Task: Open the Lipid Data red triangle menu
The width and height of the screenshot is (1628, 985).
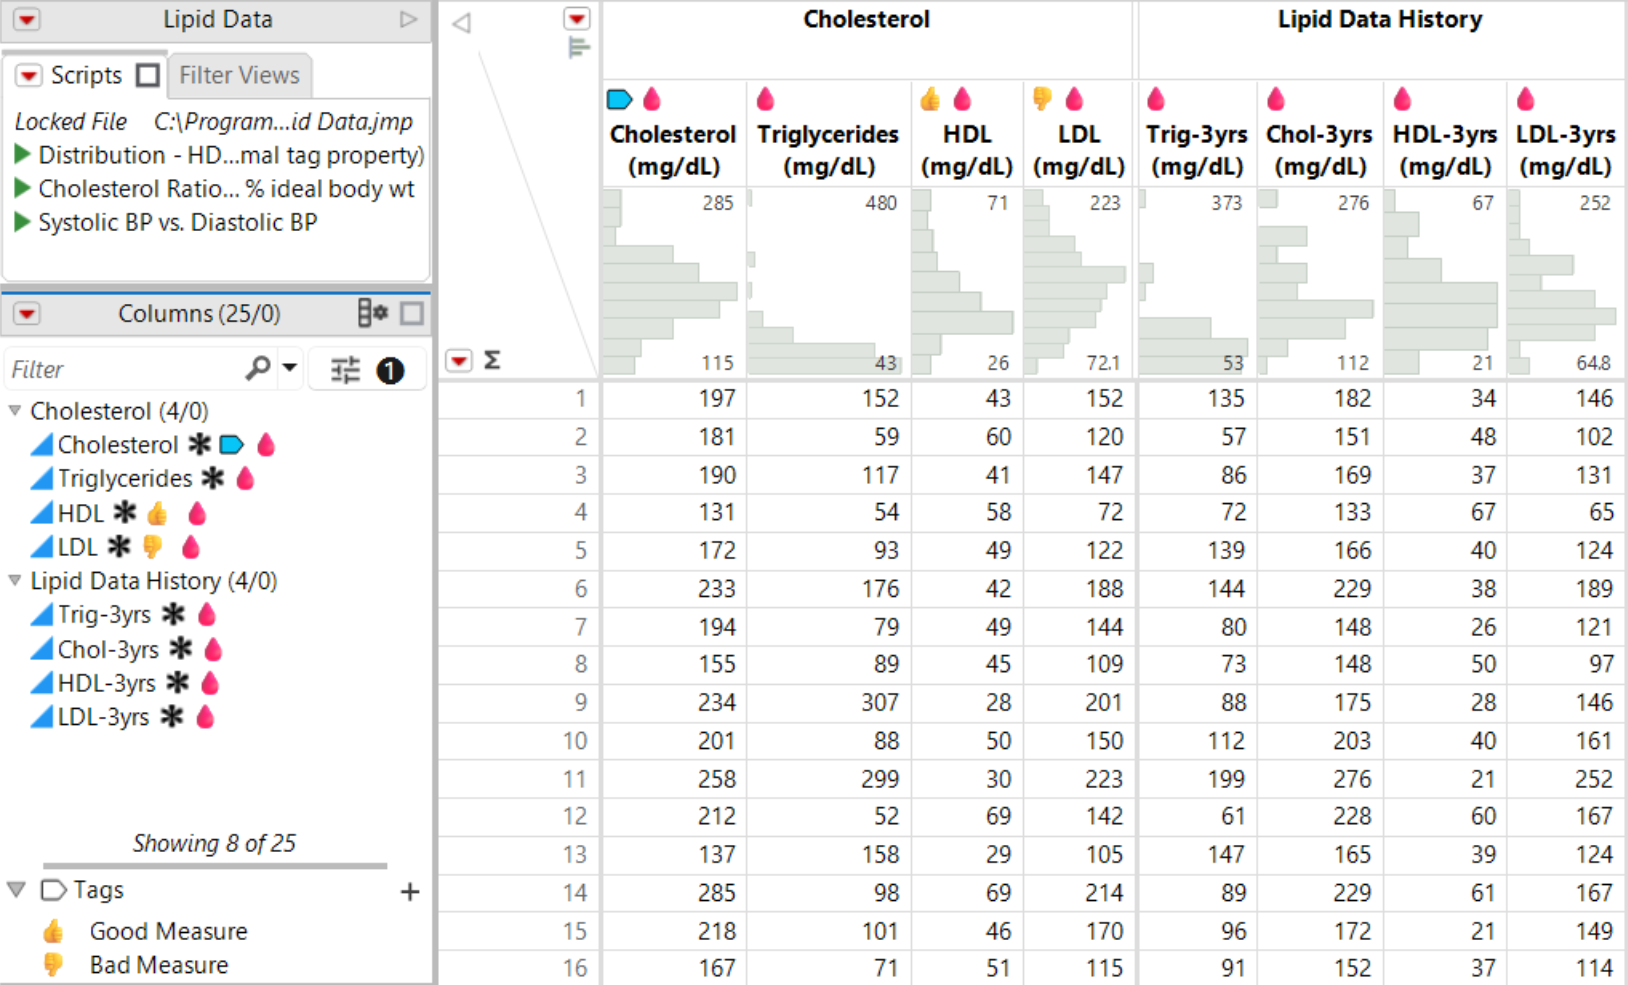Action: coord(27,18)
